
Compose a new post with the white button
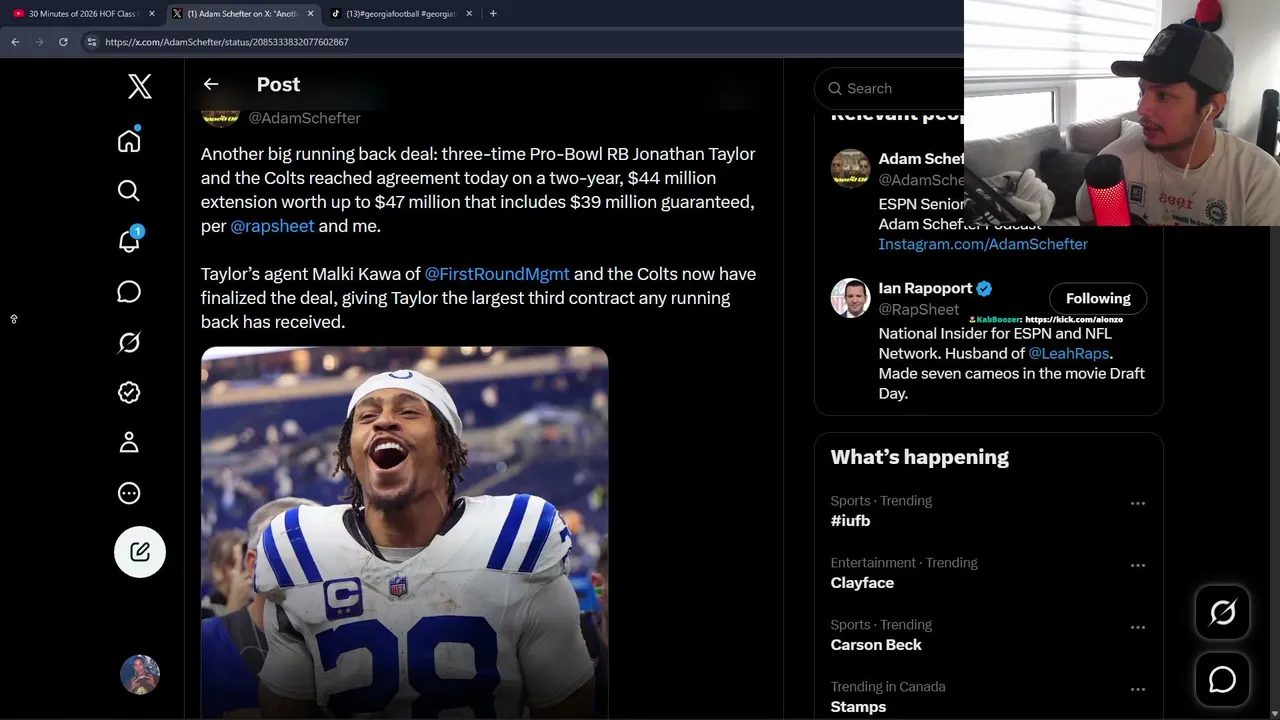[x=140, y=552]
